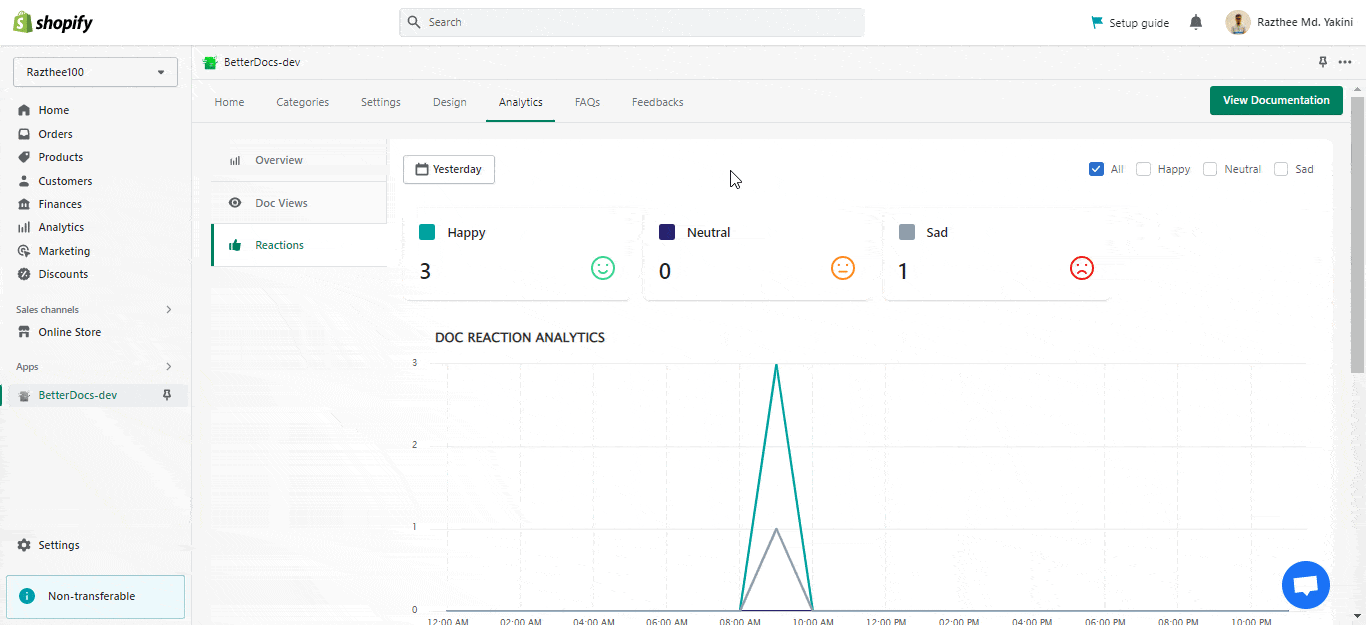Viewport: 1366px width, 625px height.
Task: Uncheck the All reactions checkbox
Action: 1096,169
